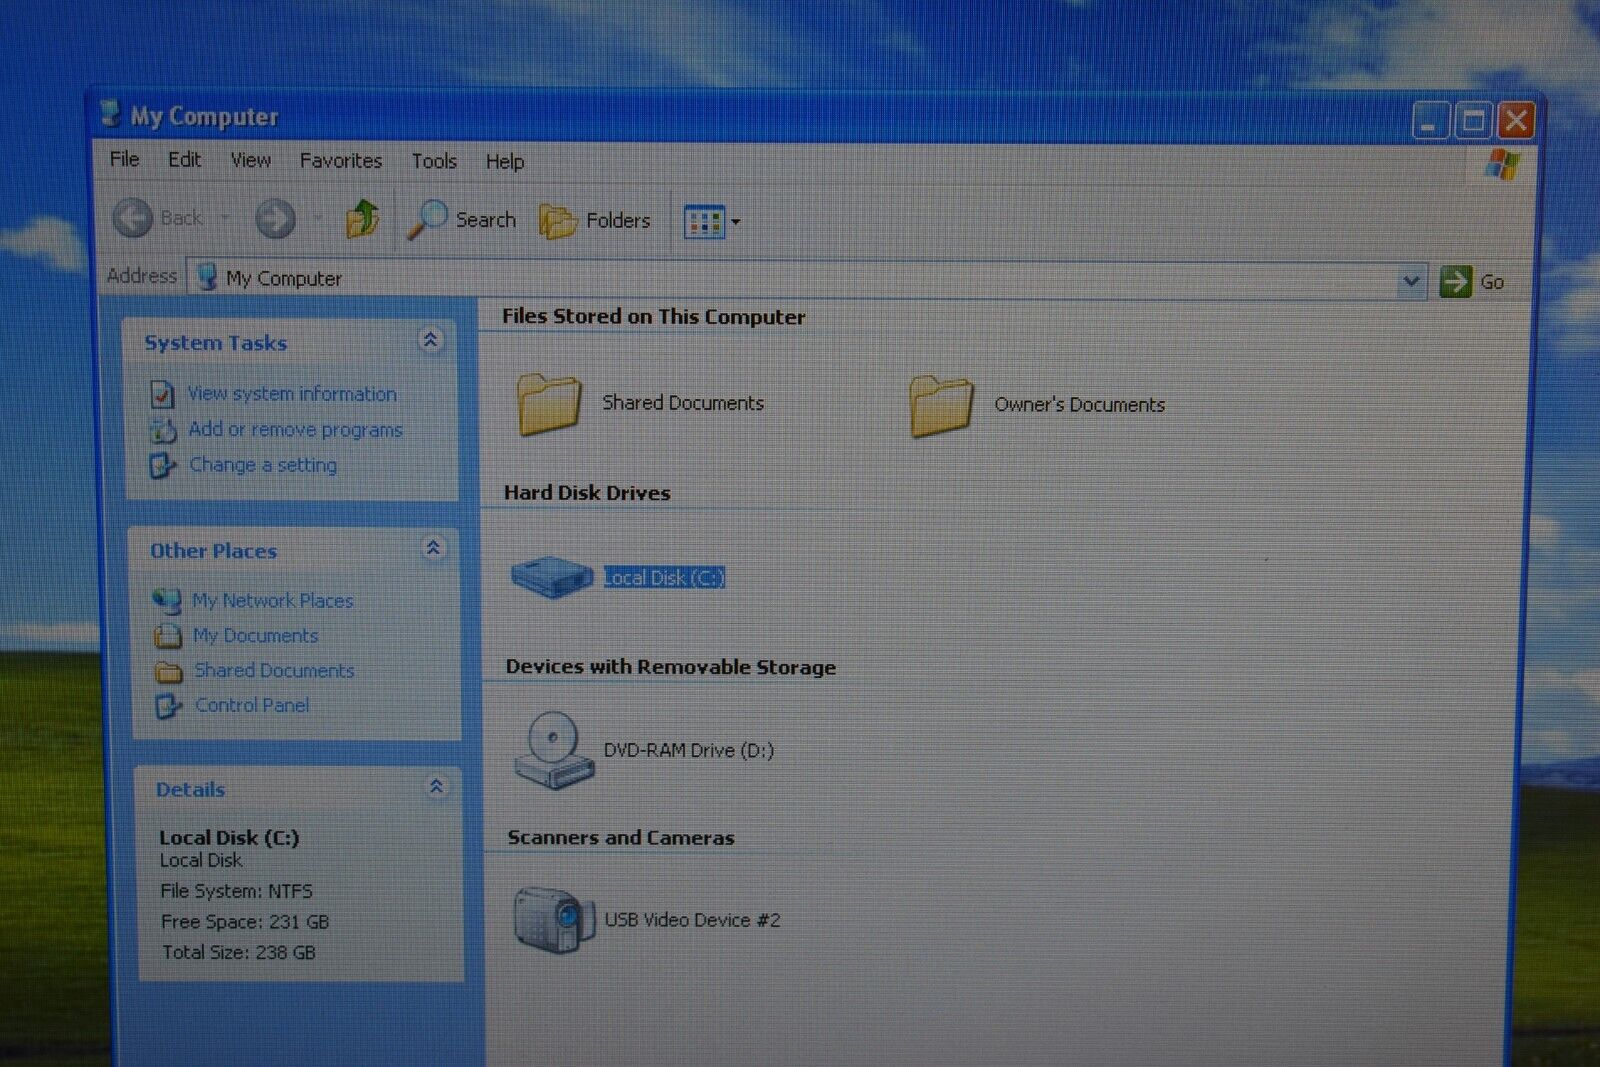Screen dimensions: 1600x1067
Task: Click the Forward arrow button
Action: pos(275,218)
